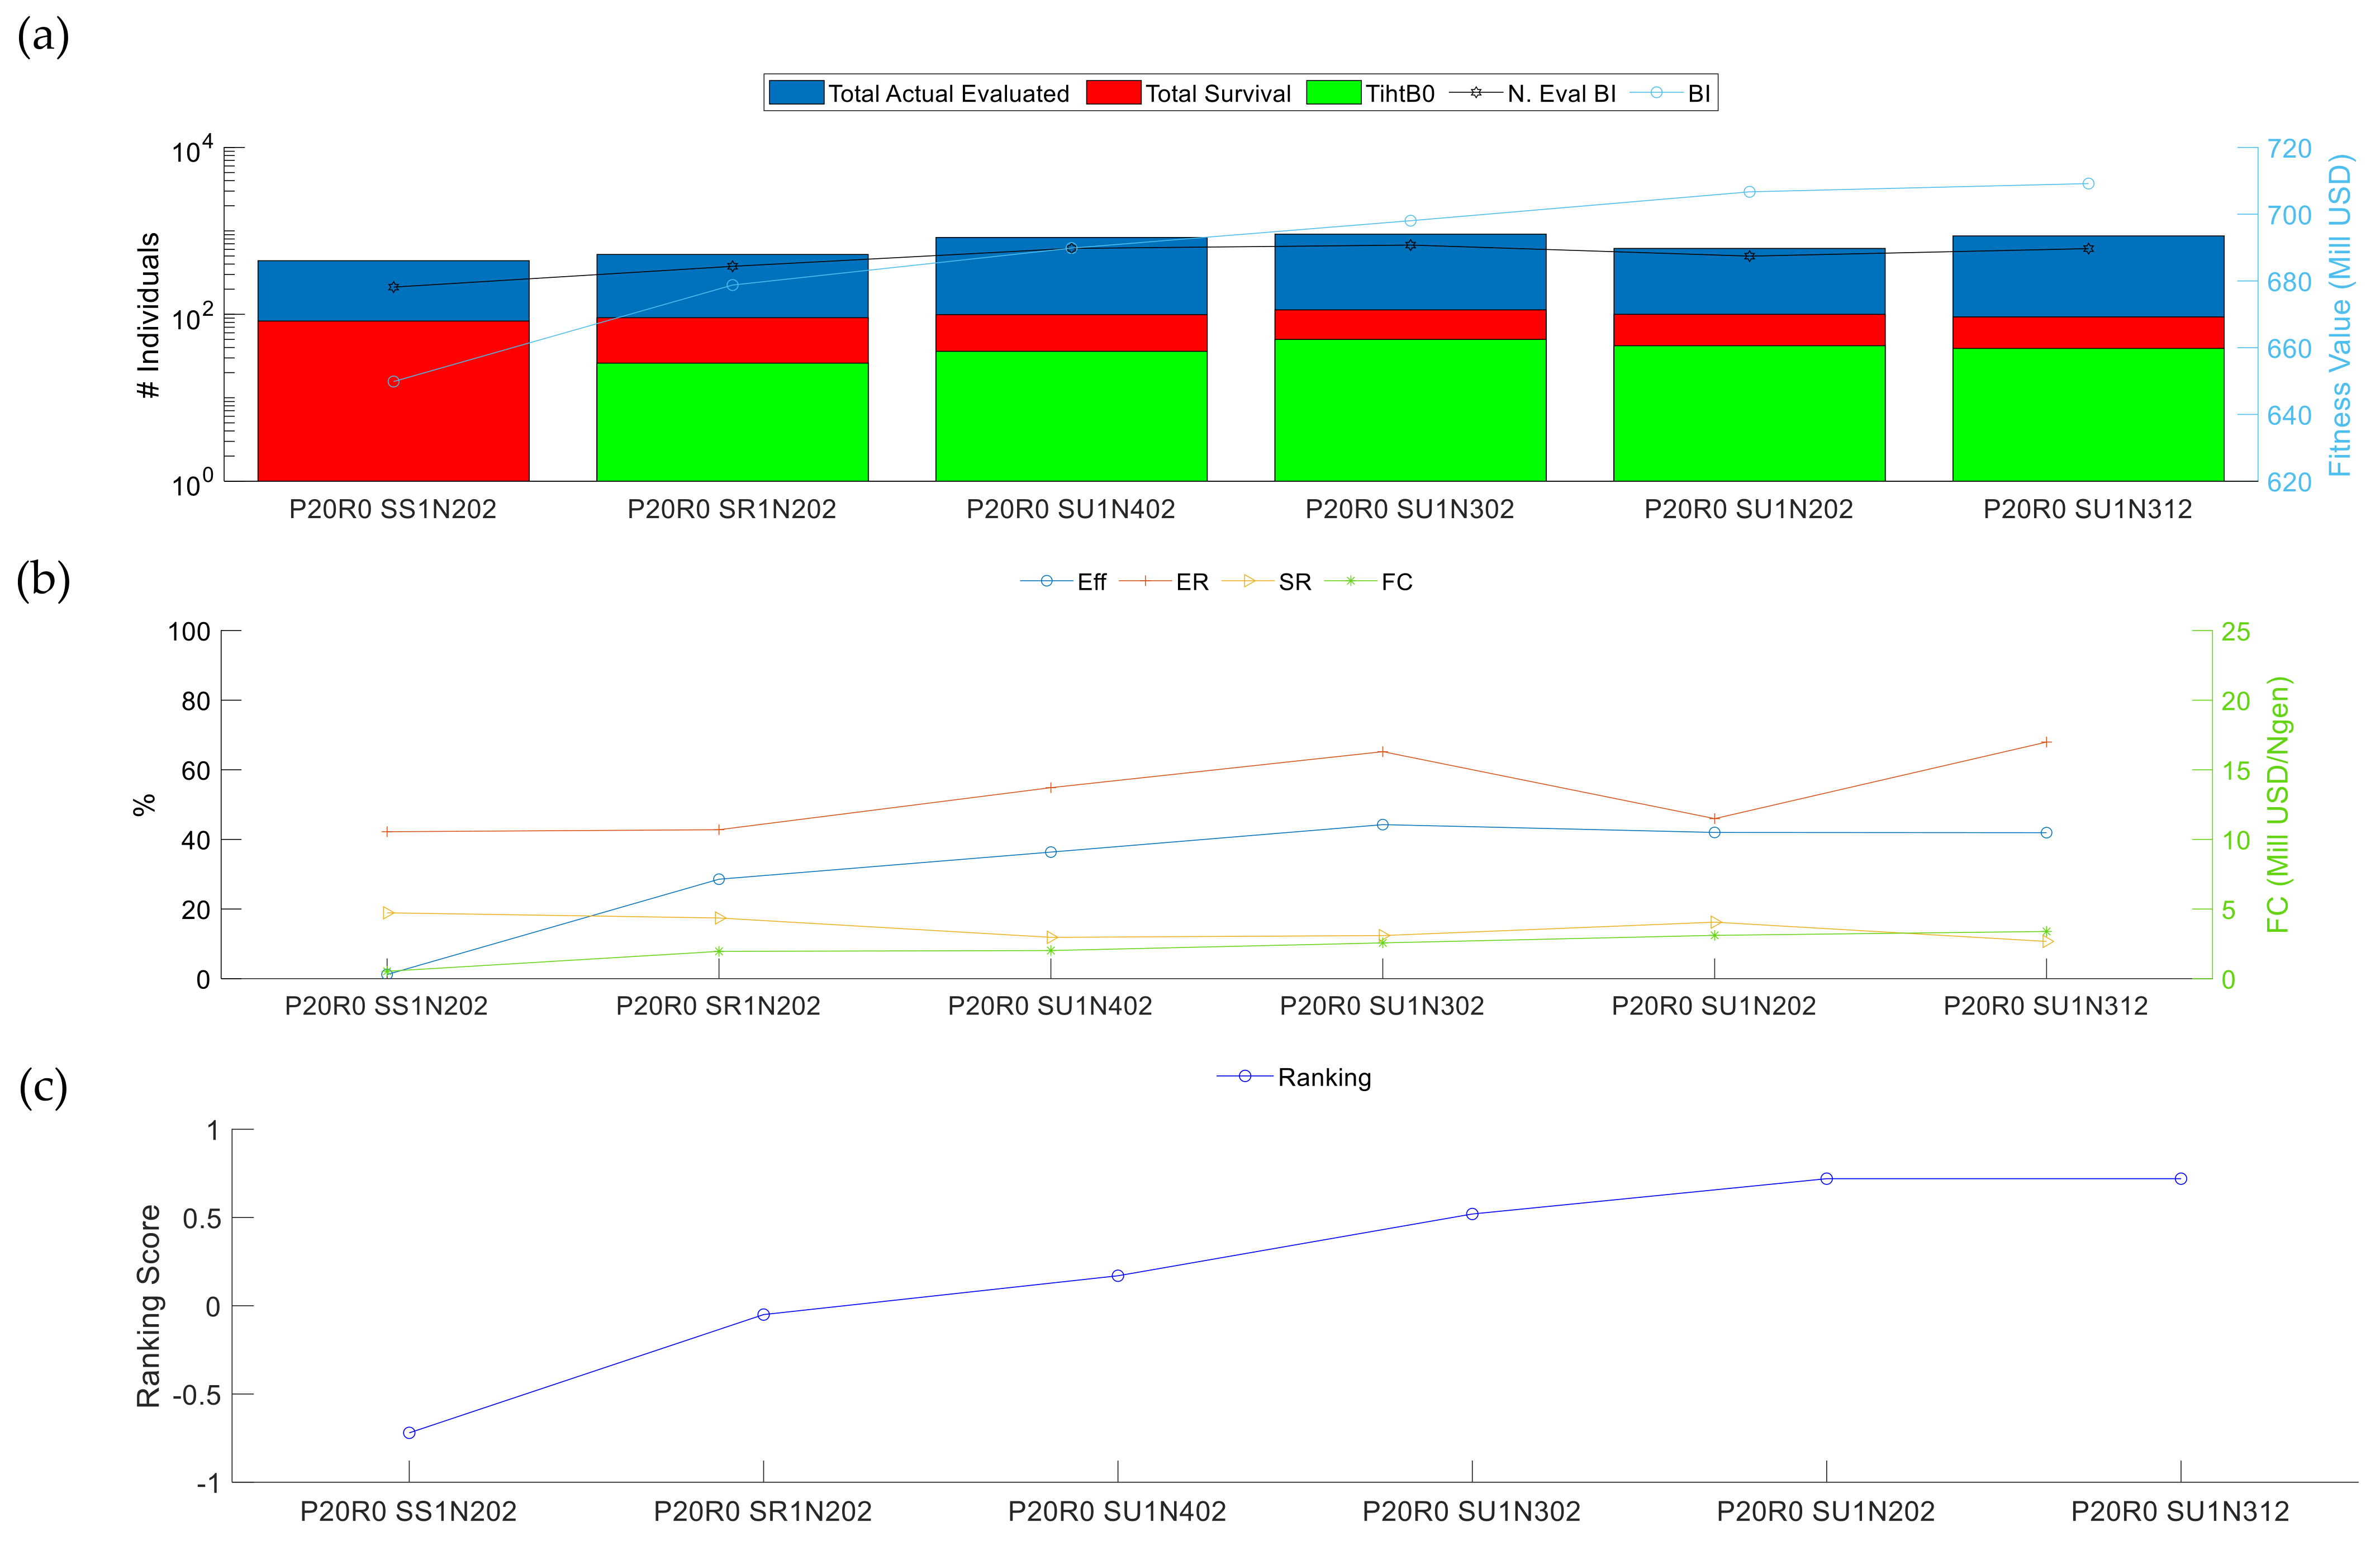
Task: Click the BI point over P20R0 SU1N202 bar
Action: pos(1749,192)
